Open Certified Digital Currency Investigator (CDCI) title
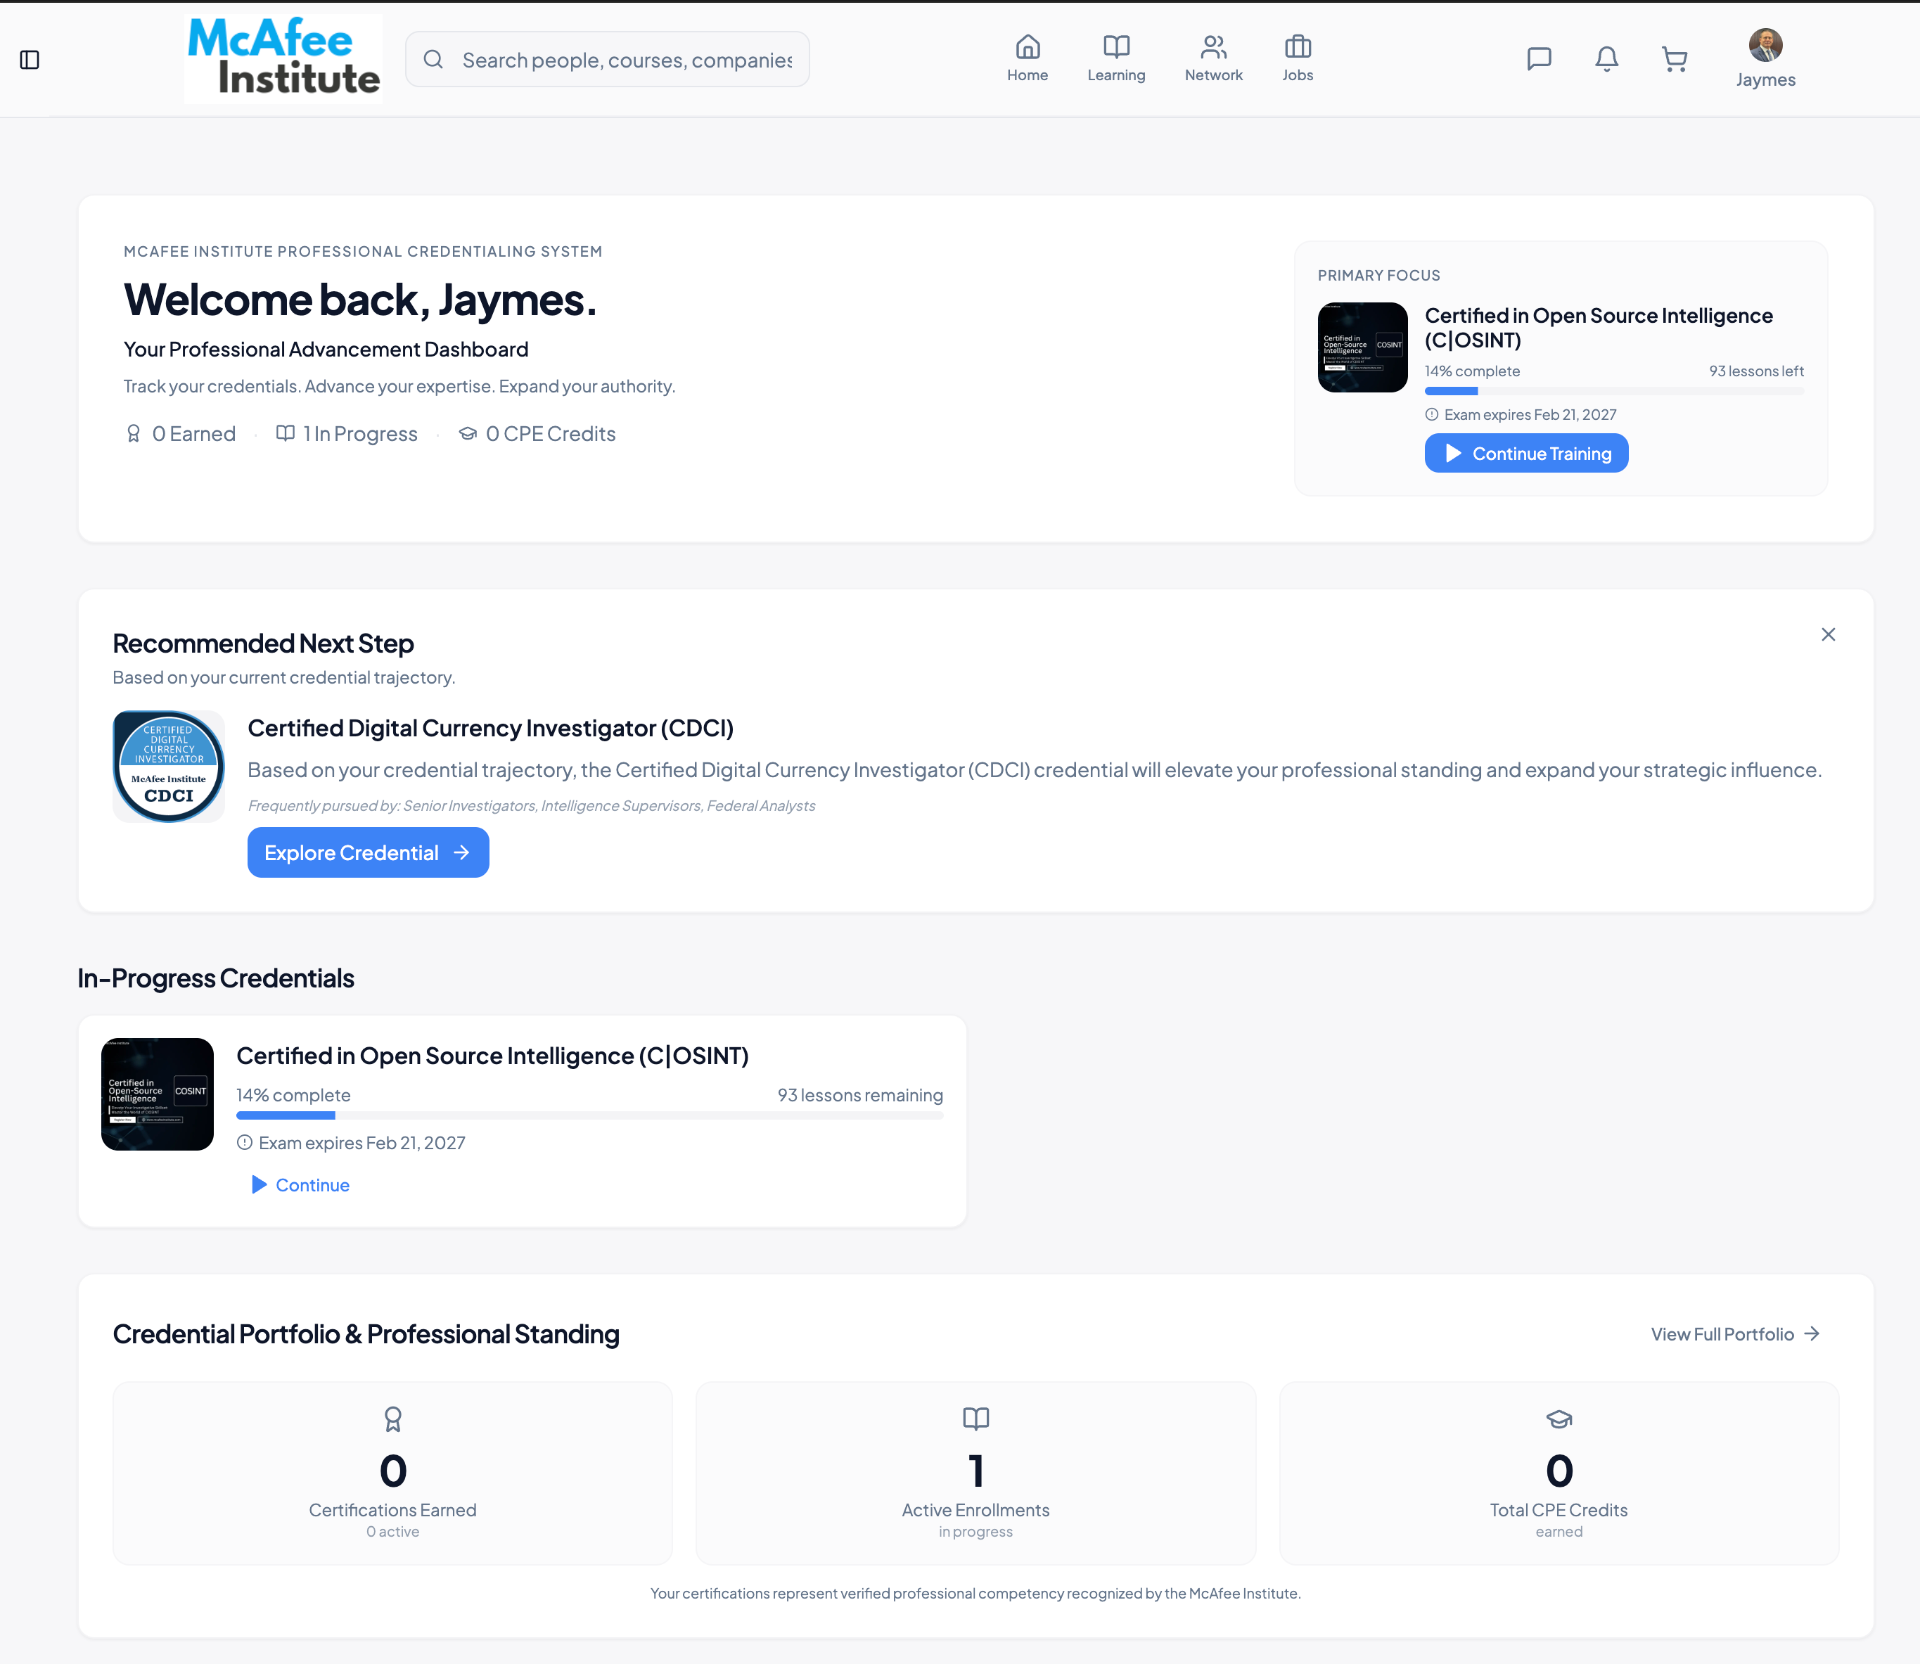The image size is (1920, 1664). click(490, 728)
